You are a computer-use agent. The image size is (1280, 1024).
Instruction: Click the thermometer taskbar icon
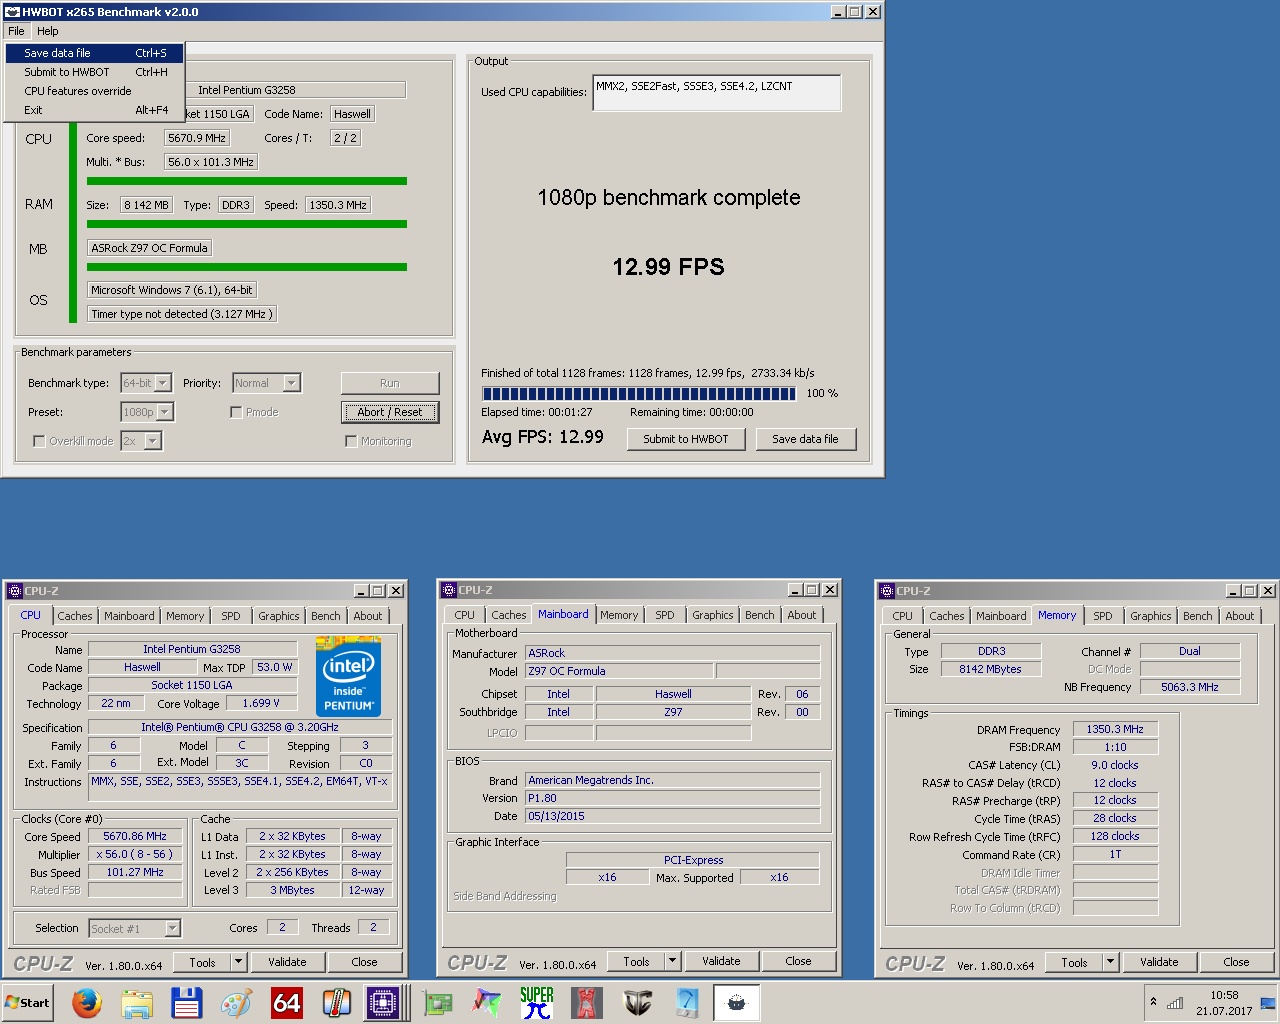tap(337, 1002)
